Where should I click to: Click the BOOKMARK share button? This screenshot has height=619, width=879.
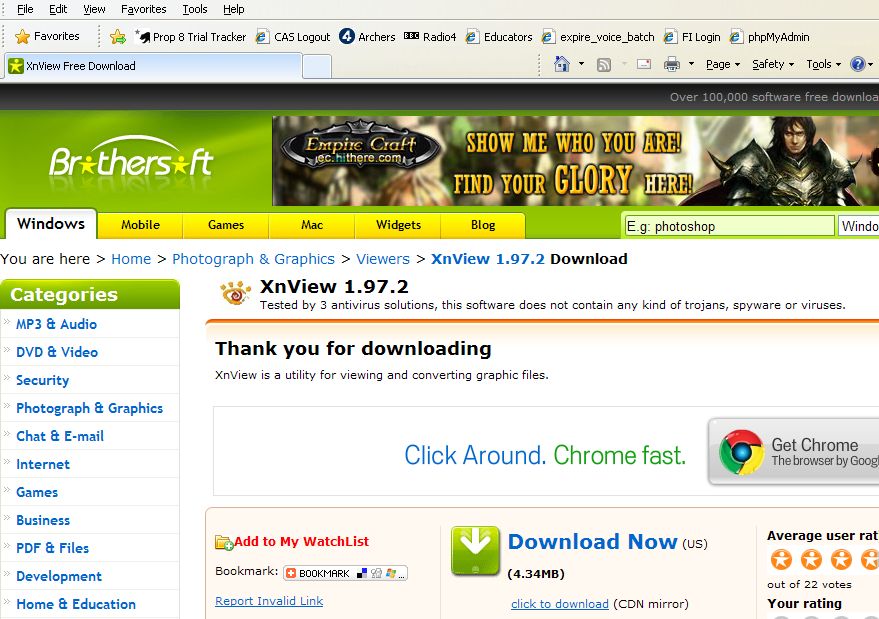coord(345,573)
